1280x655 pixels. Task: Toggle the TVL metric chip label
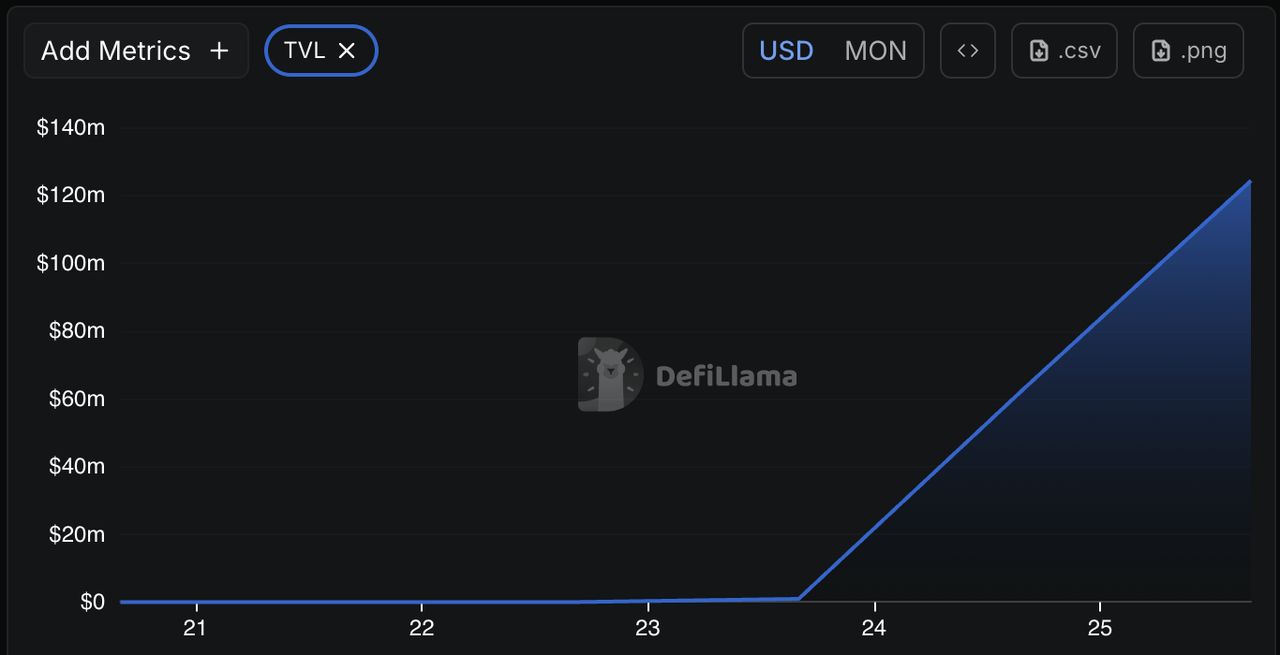[304, 51]
